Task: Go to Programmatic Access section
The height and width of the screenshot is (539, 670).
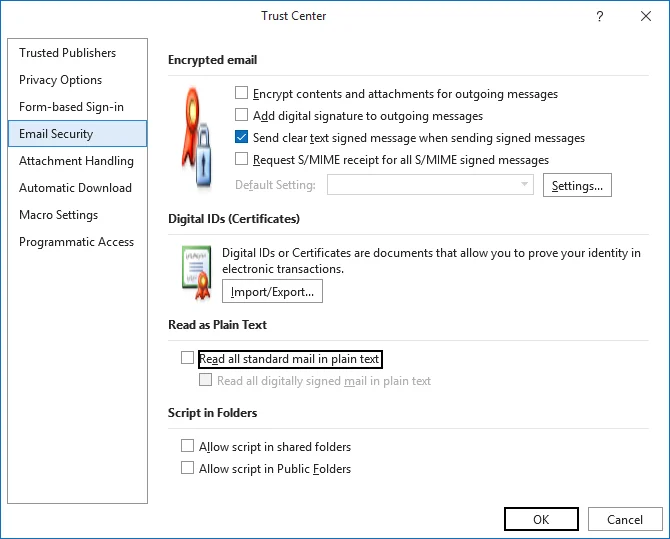Action: coord(77,242)
